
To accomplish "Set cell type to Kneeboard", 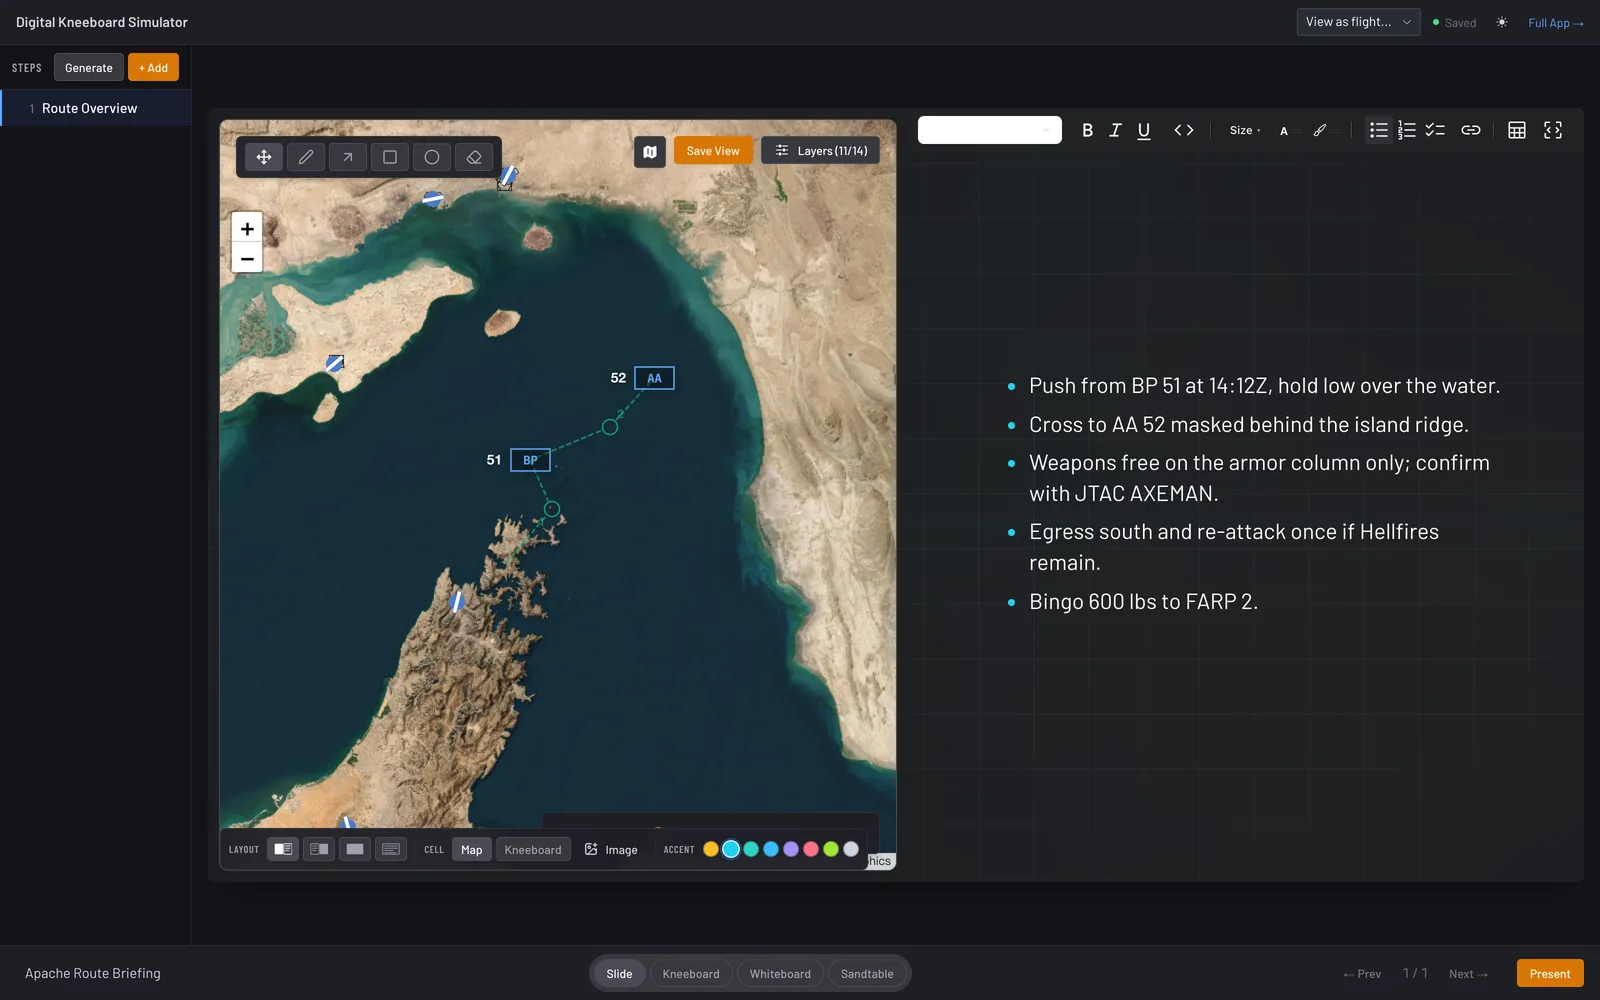I will click(x=533, y=849).
